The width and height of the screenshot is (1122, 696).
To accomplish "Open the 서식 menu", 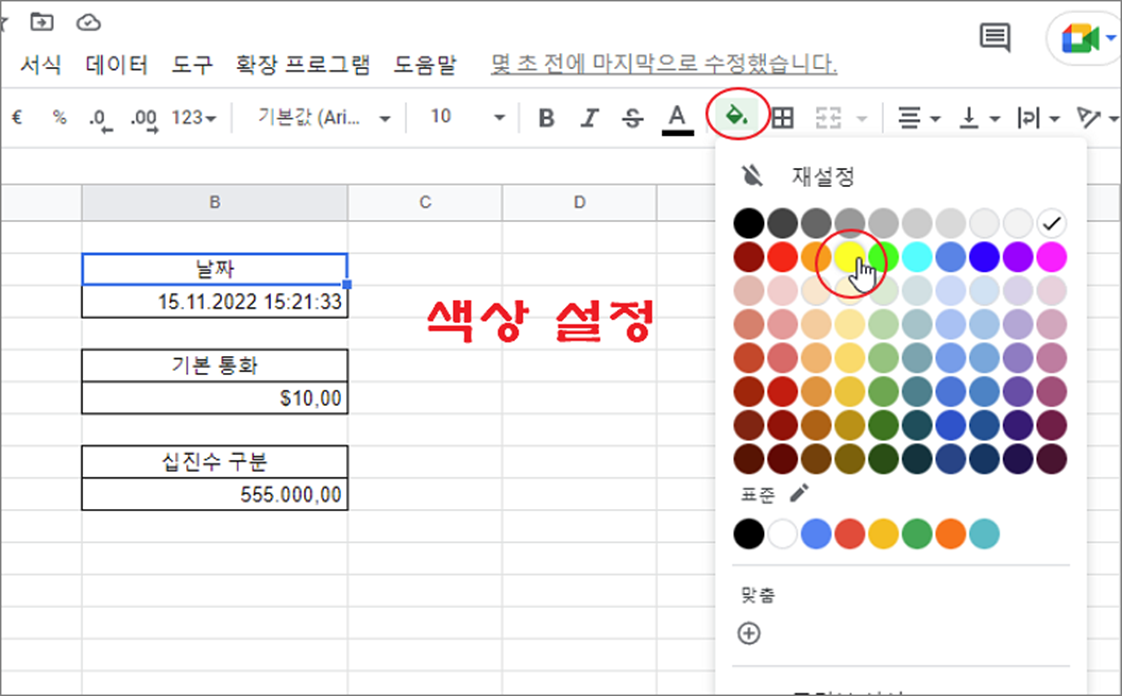I will (40, 64).
